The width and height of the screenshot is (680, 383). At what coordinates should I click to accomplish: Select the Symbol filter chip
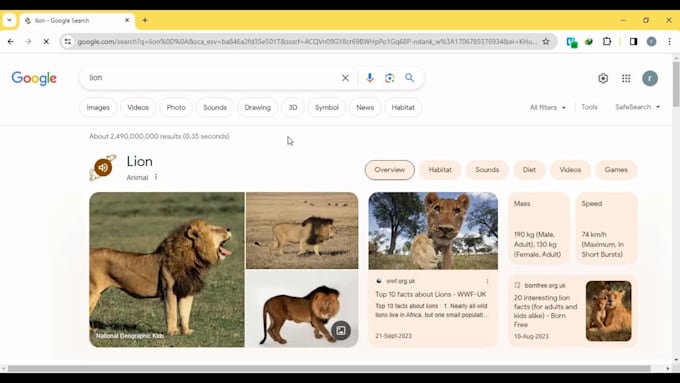click(x=327, y=108)
